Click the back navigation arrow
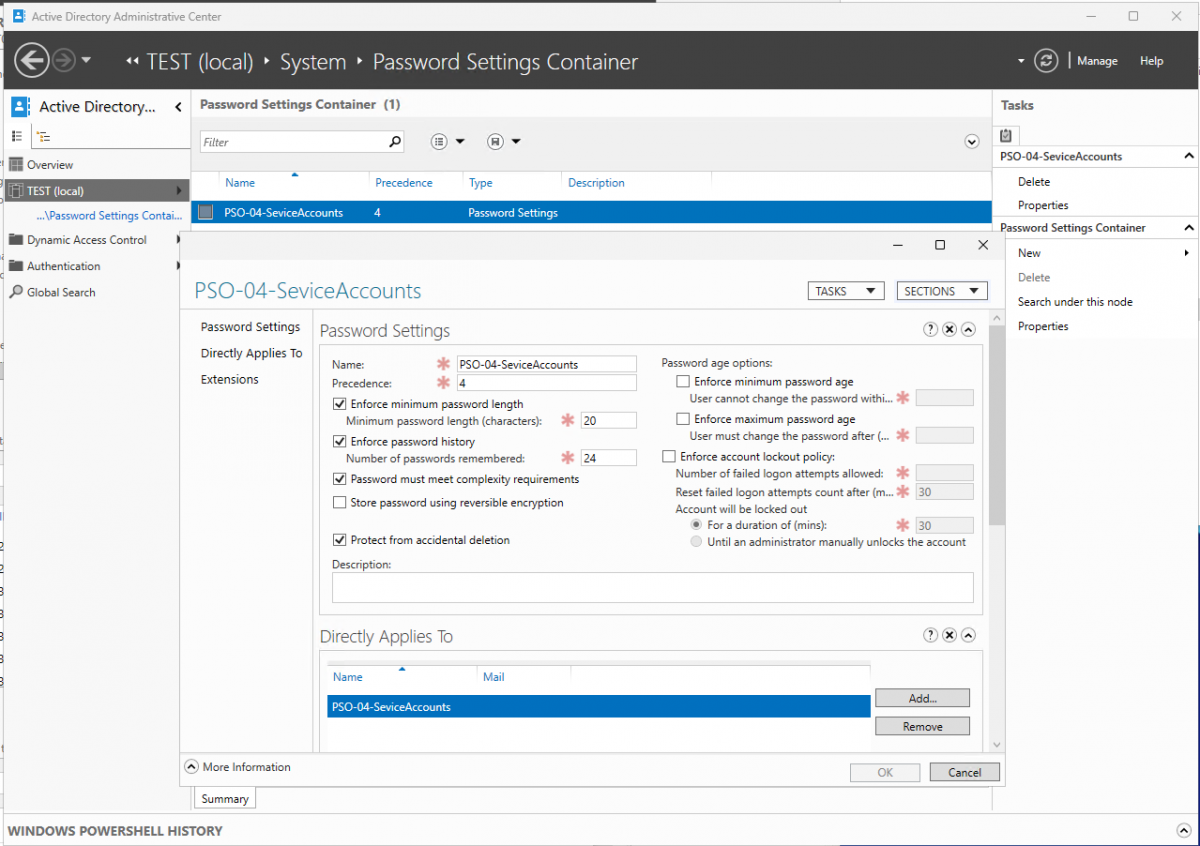The image size is (1200, 846). click(32, 61)
